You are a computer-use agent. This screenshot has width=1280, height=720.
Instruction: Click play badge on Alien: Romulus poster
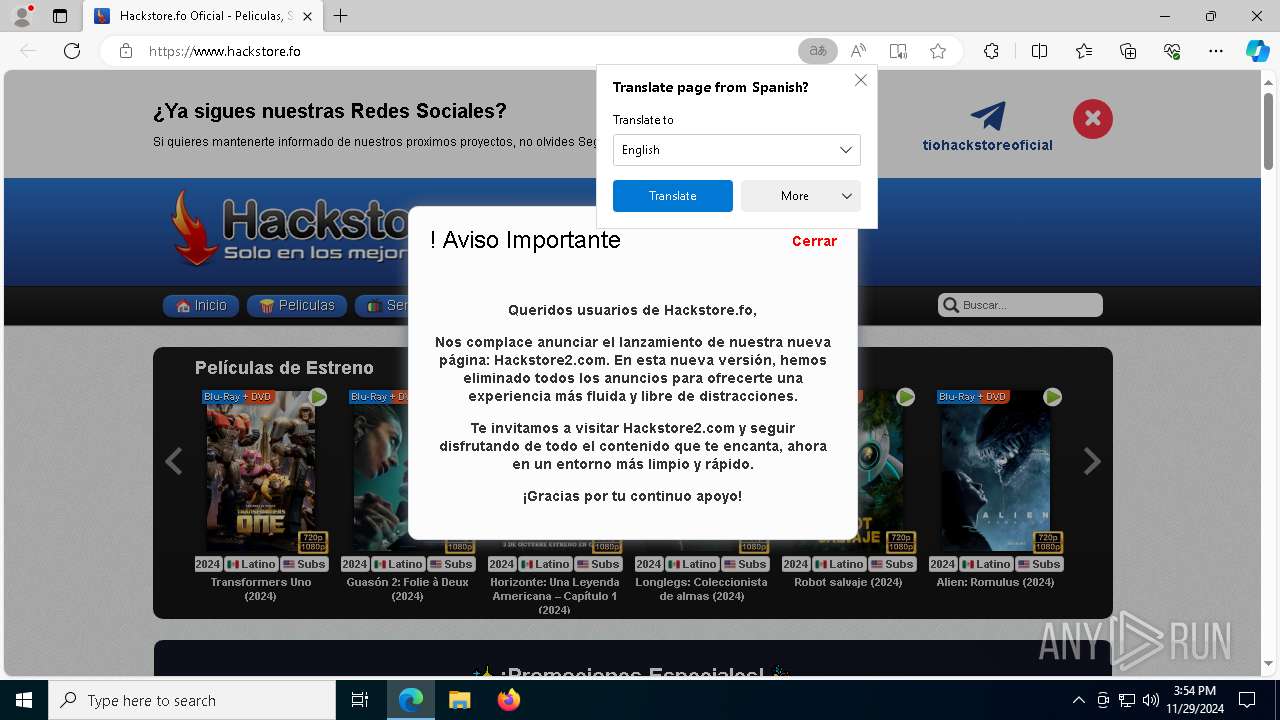pos(1052,397)
